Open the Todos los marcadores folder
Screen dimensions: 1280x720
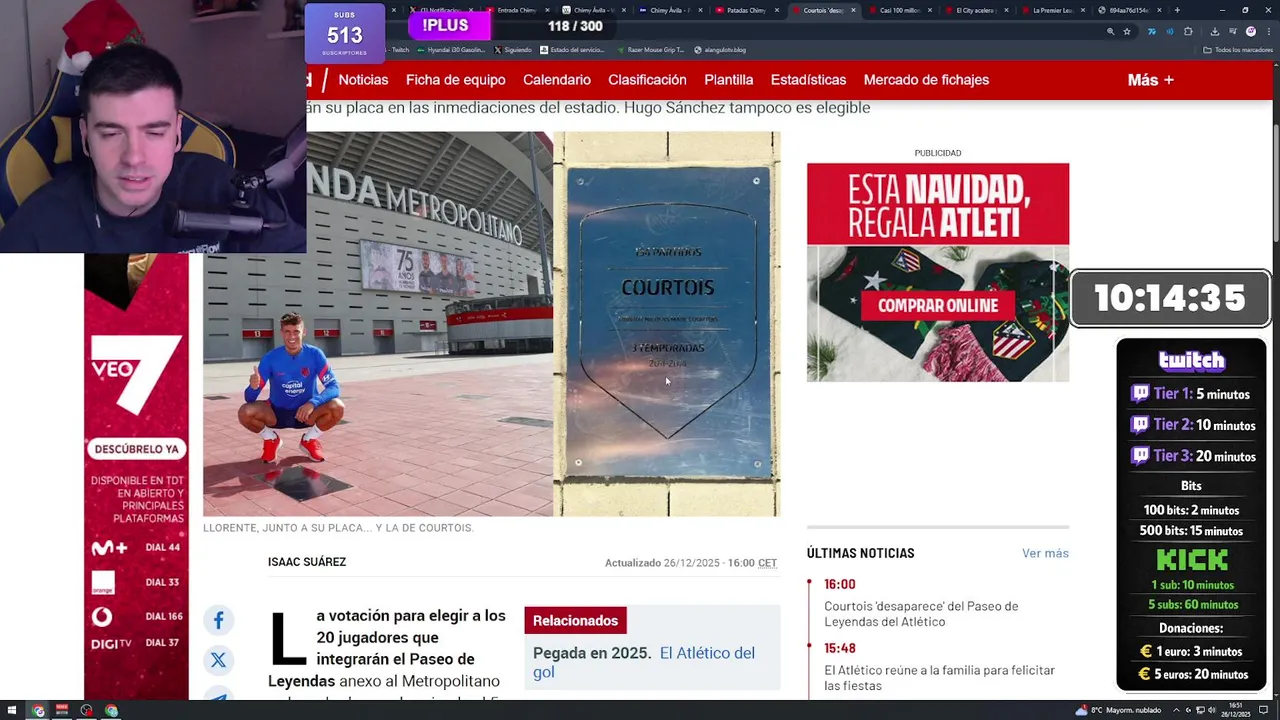[1238, 50]
